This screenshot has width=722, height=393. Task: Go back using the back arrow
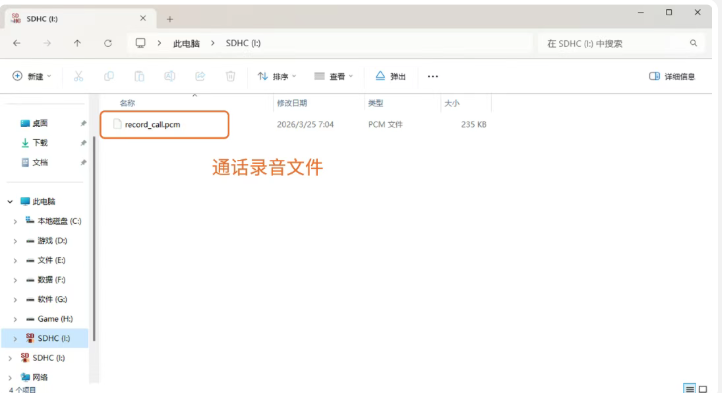click(x=17, y=43)
